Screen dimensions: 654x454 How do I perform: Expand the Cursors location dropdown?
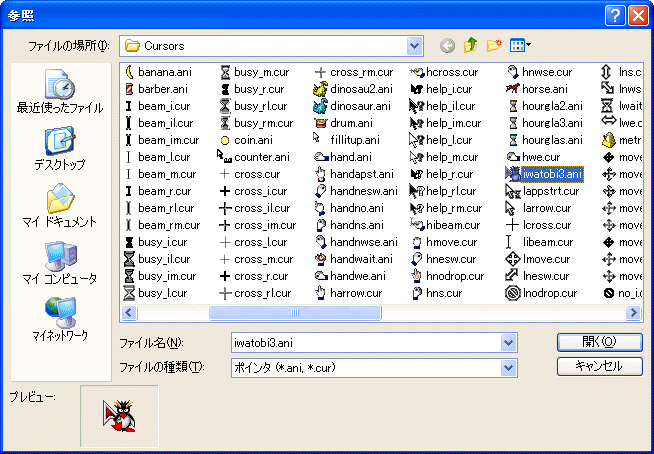point(414,46)
